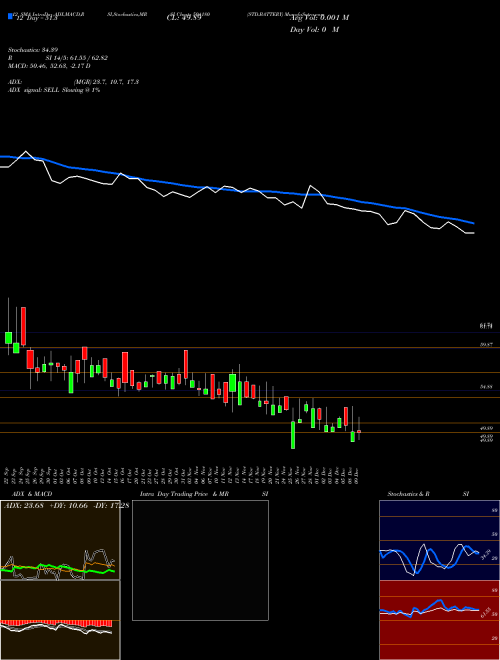Click the last small red candlestick
Image resolution: width=500 pixels, height=660 pixels.
(359, 431)
